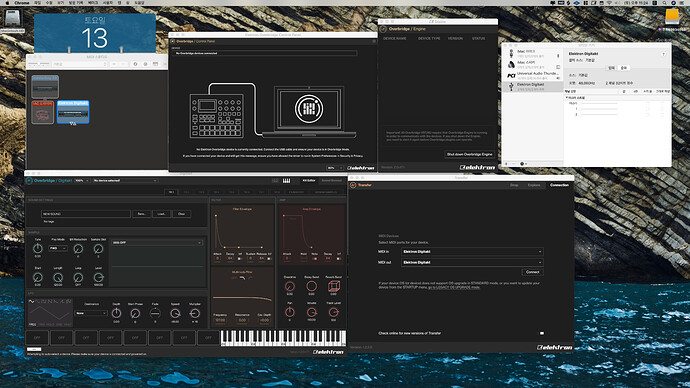This screenshot has width=690, height=388.
Task: Click the LFO Depth knob
Action: [x=116, y=313]
